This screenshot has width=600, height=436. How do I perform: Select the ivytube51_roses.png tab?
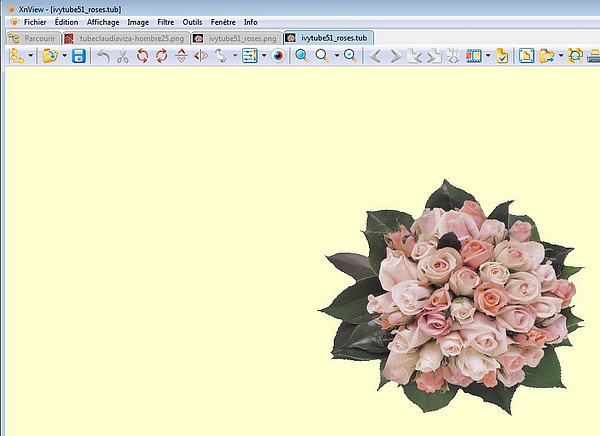point(234,38)
